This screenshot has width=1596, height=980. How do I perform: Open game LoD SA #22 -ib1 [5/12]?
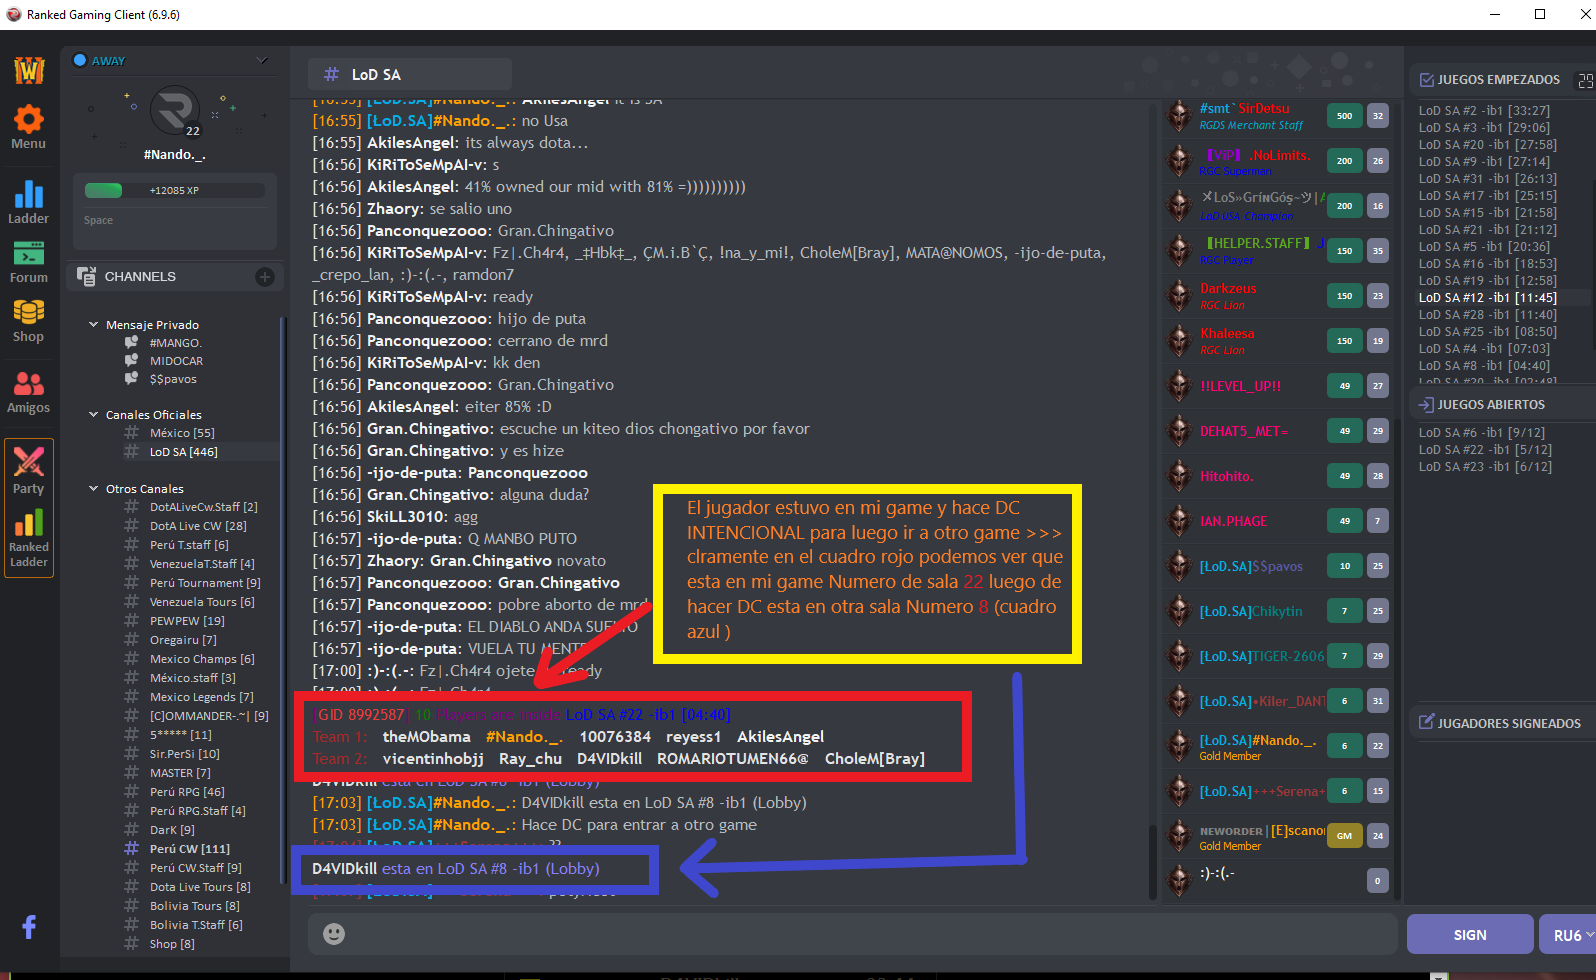pyautogui.click(x=1485, y=450)
